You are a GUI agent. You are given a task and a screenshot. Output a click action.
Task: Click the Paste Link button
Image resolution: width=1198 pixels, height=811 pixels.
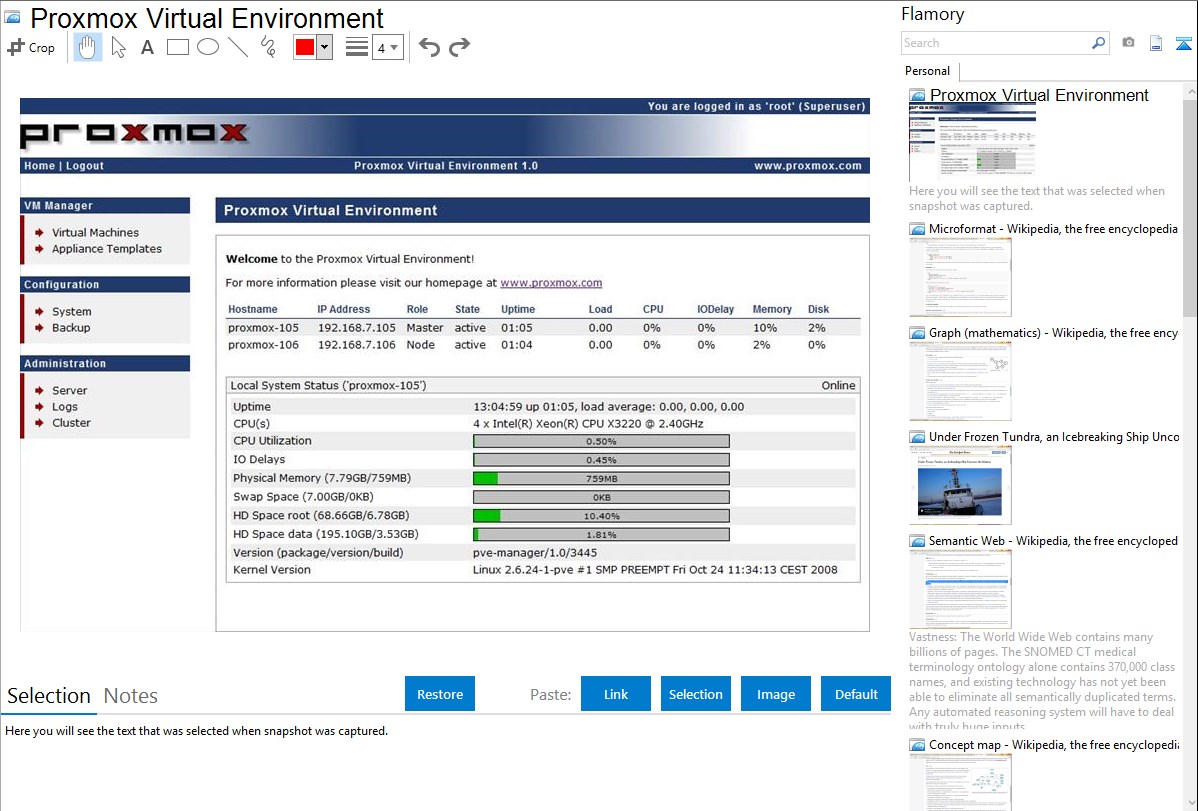[x=616, y=694]
